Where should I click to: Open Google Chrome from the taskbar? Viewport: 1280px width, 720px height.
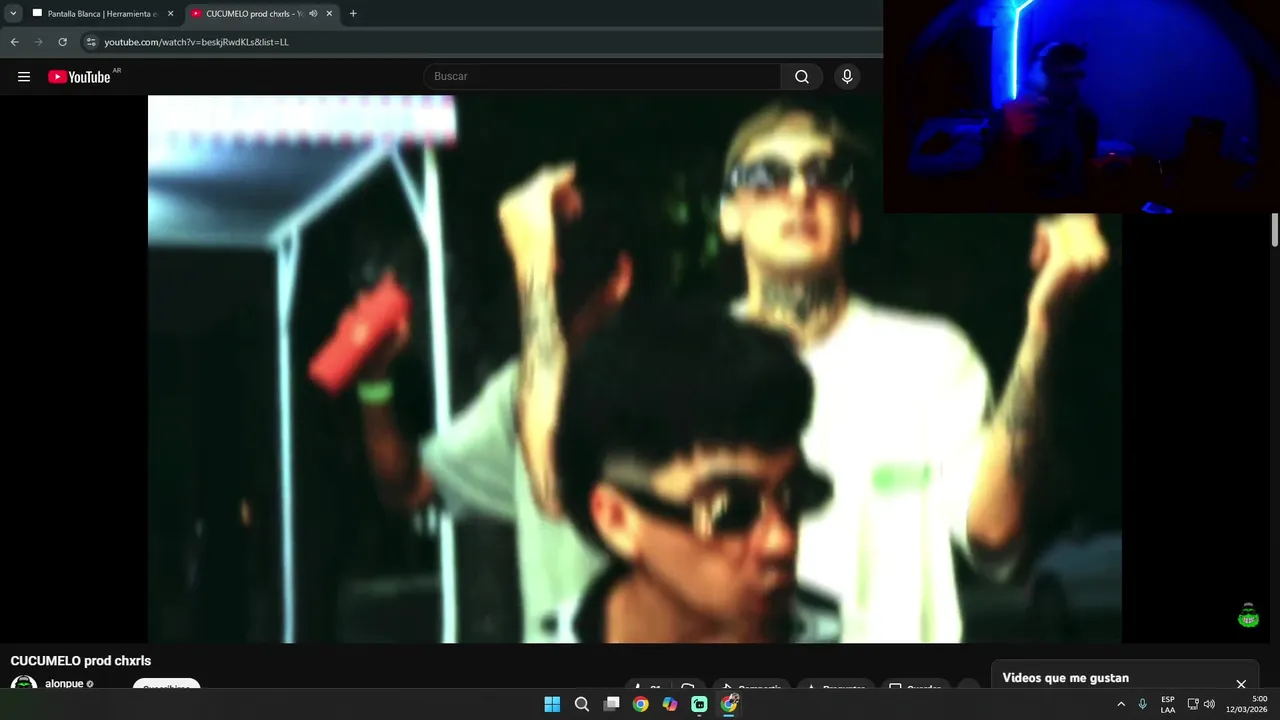click(x=641, y=704)
